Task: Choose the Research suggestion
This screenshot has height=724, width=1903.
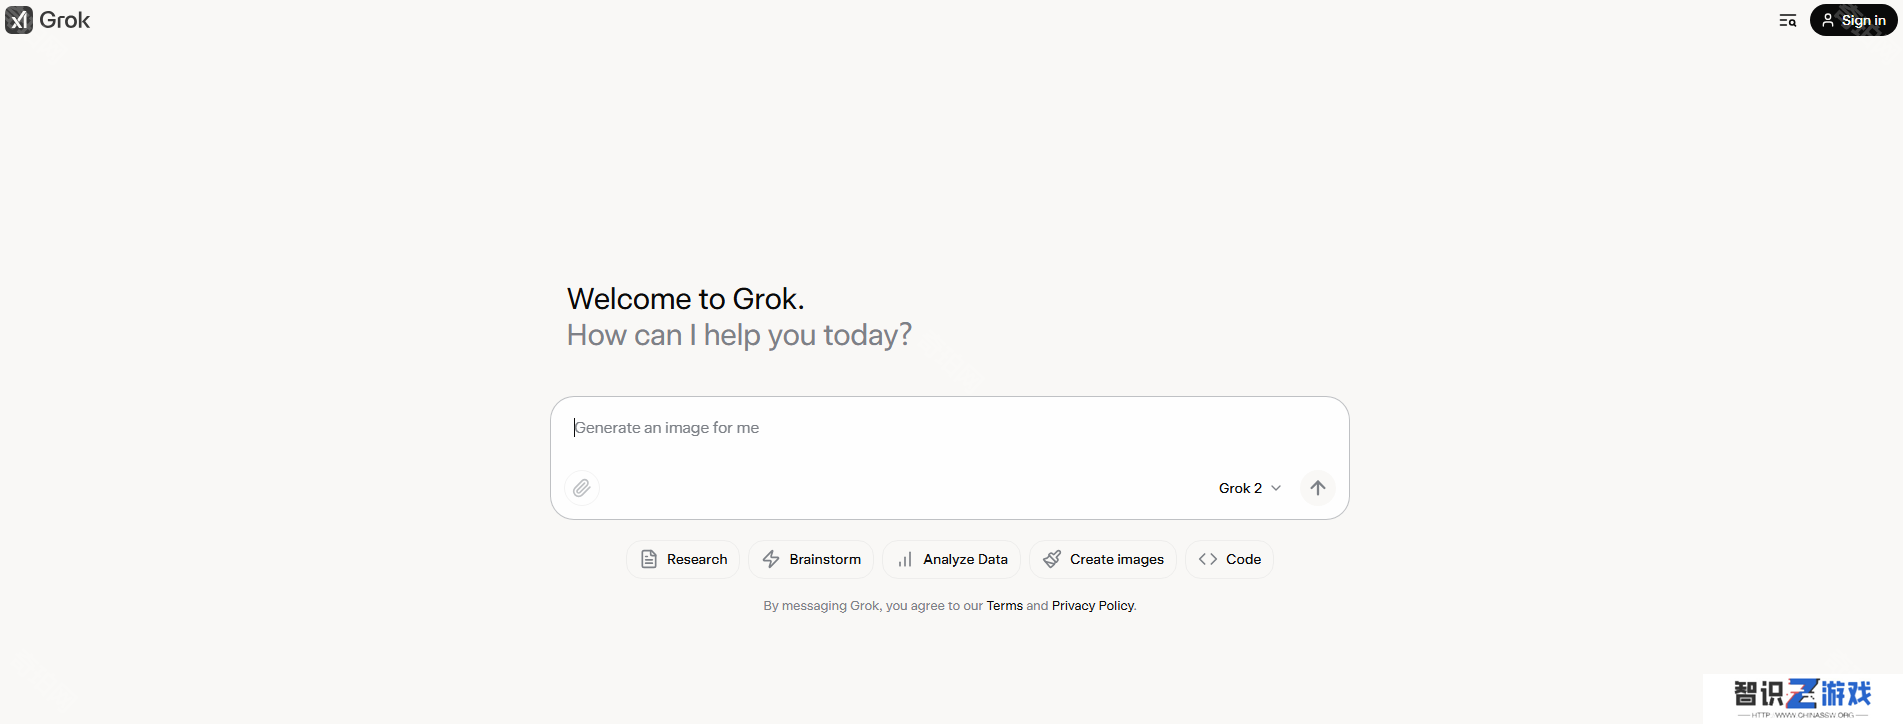Action: click(683, 559)
